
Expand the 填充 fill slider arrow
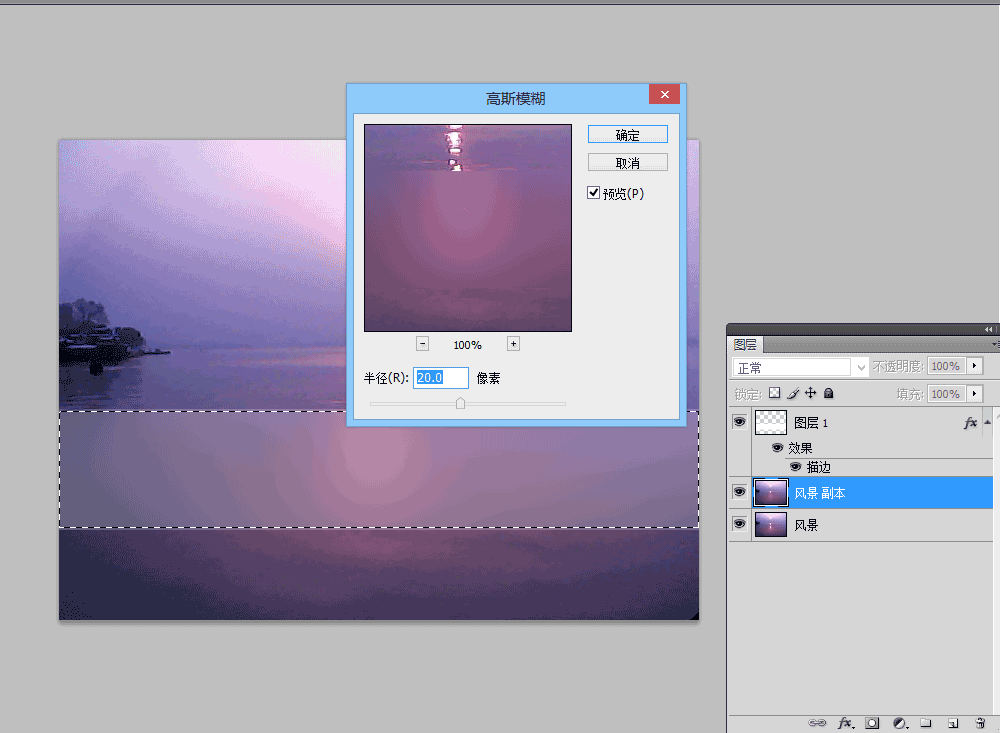[974, 394]
